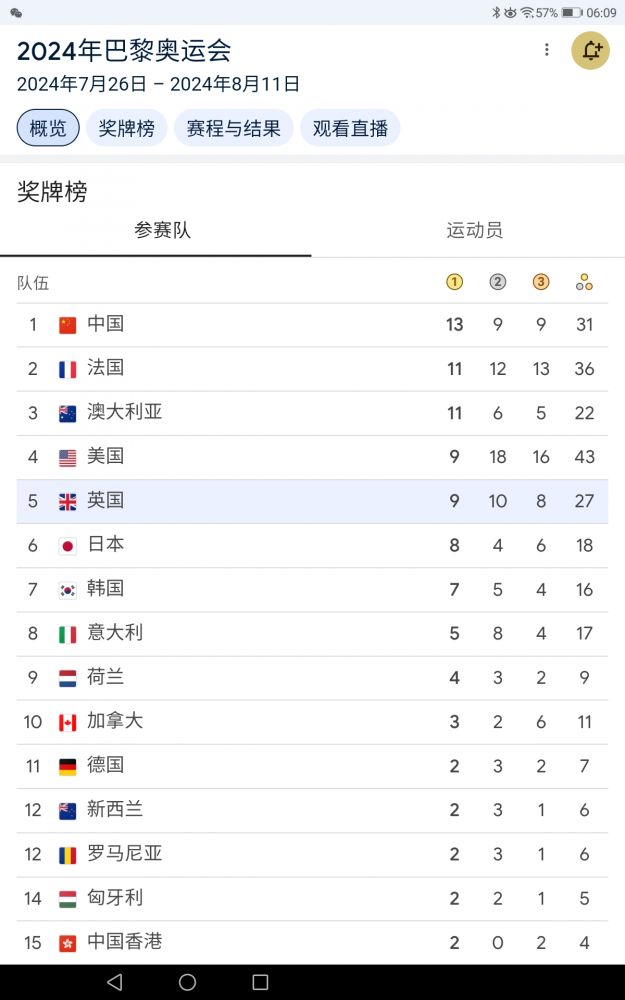Tap the total medals column icon
625x1000 pixels.
pyautogui.click(x=585, y=282)
